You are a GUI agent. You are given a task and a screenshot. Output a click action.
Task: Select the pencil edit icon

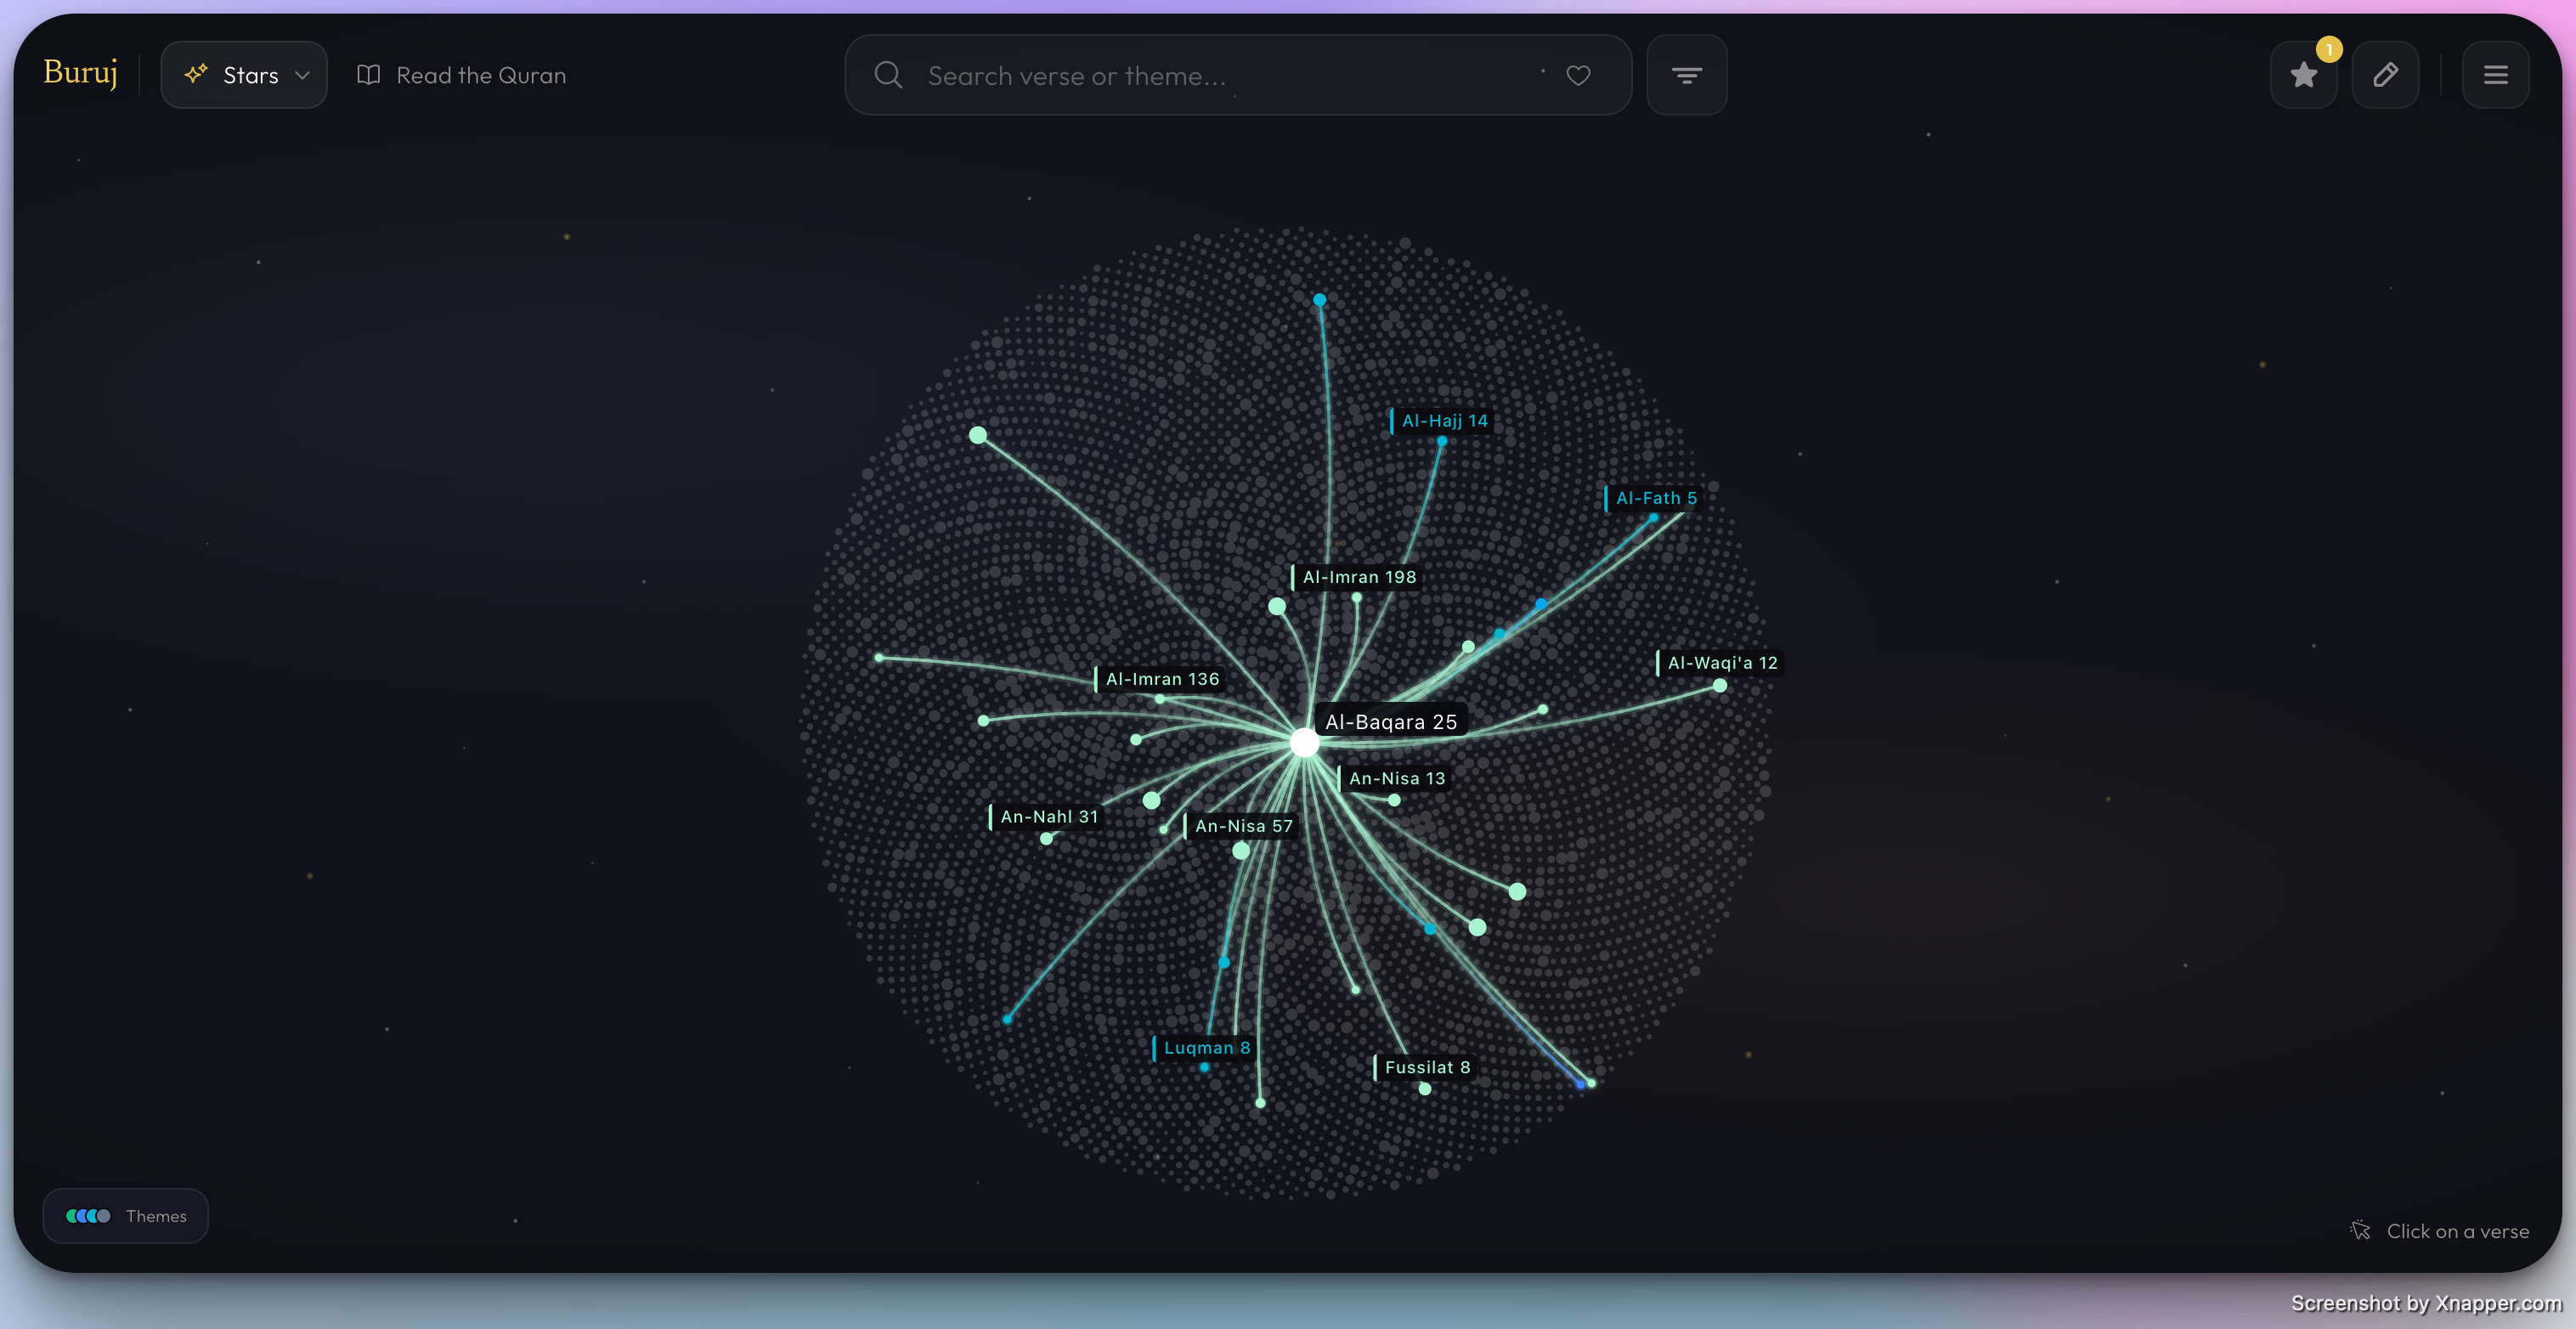(2387, 74)
